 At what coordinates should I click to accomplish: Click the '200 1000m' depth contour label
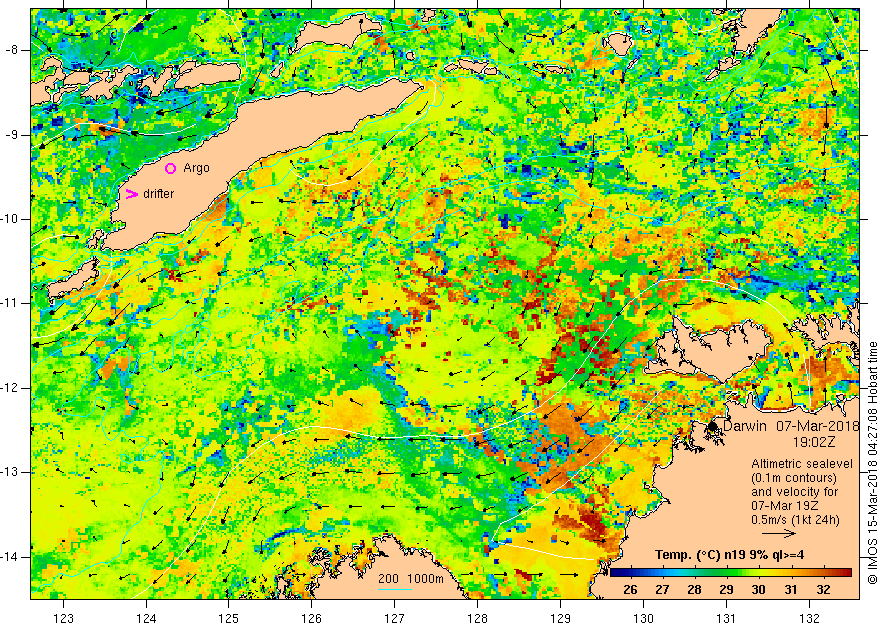(x=411, y=579)
